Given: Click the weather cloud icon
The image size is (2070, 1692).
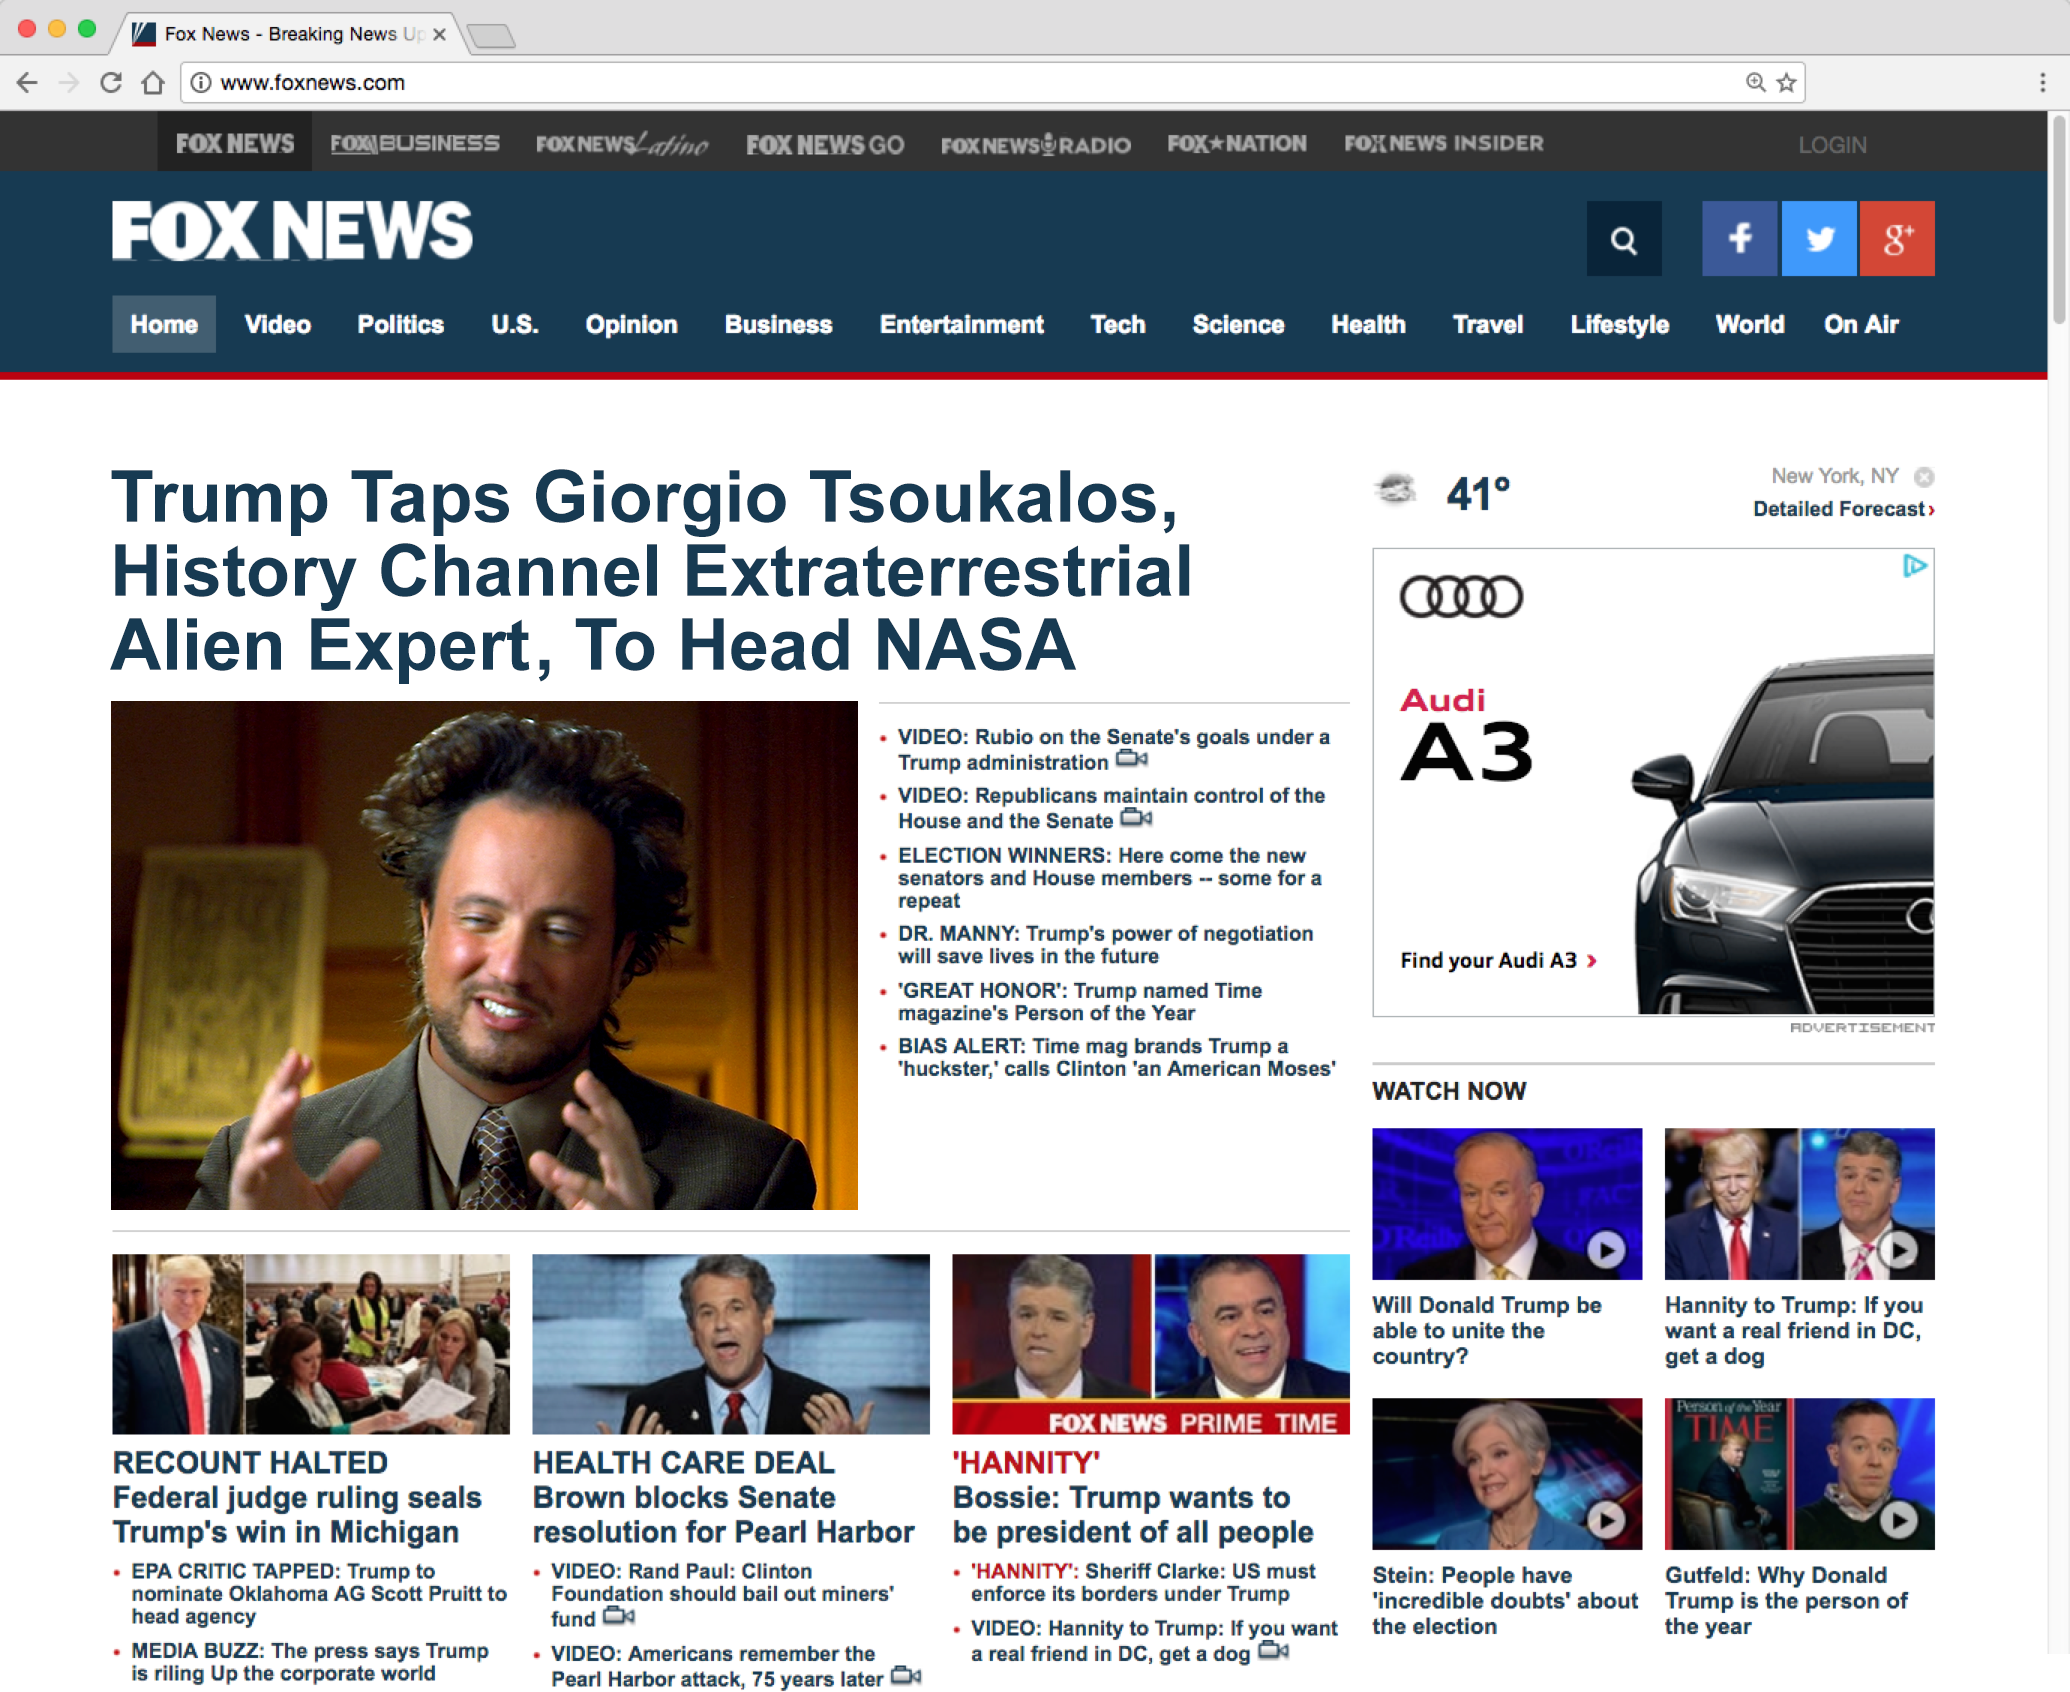Looking at the screenshot, I should click(x=1396, y=490).
